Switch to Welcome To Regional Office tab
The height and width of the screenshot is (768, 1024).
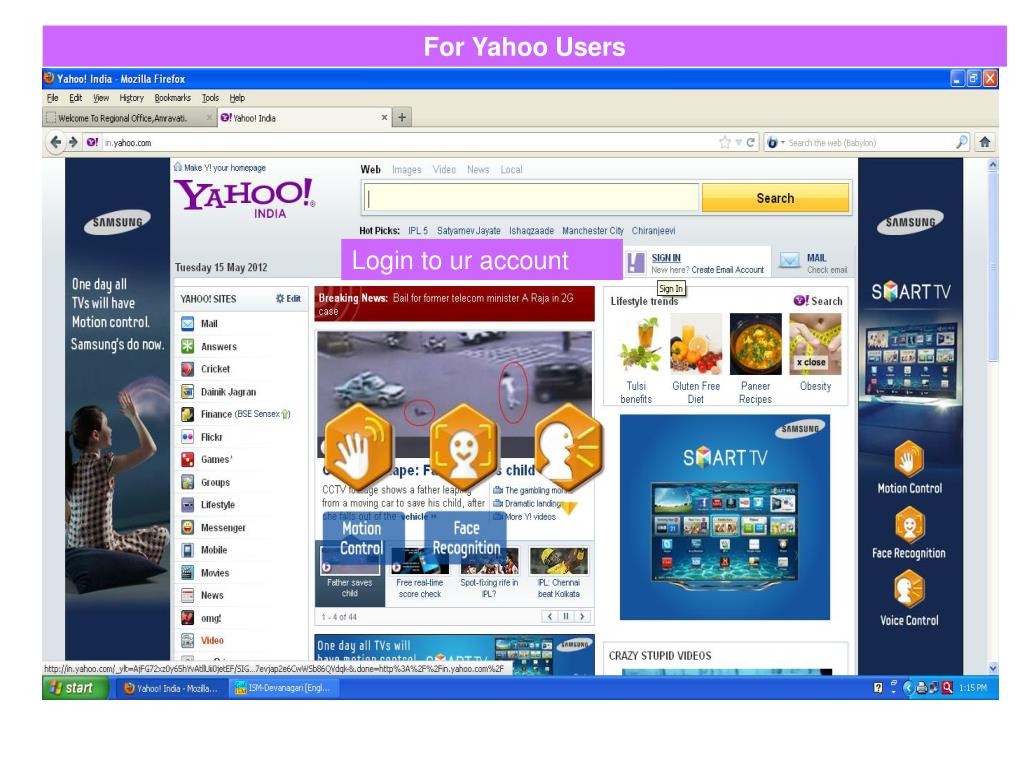[x=129, y=118]
